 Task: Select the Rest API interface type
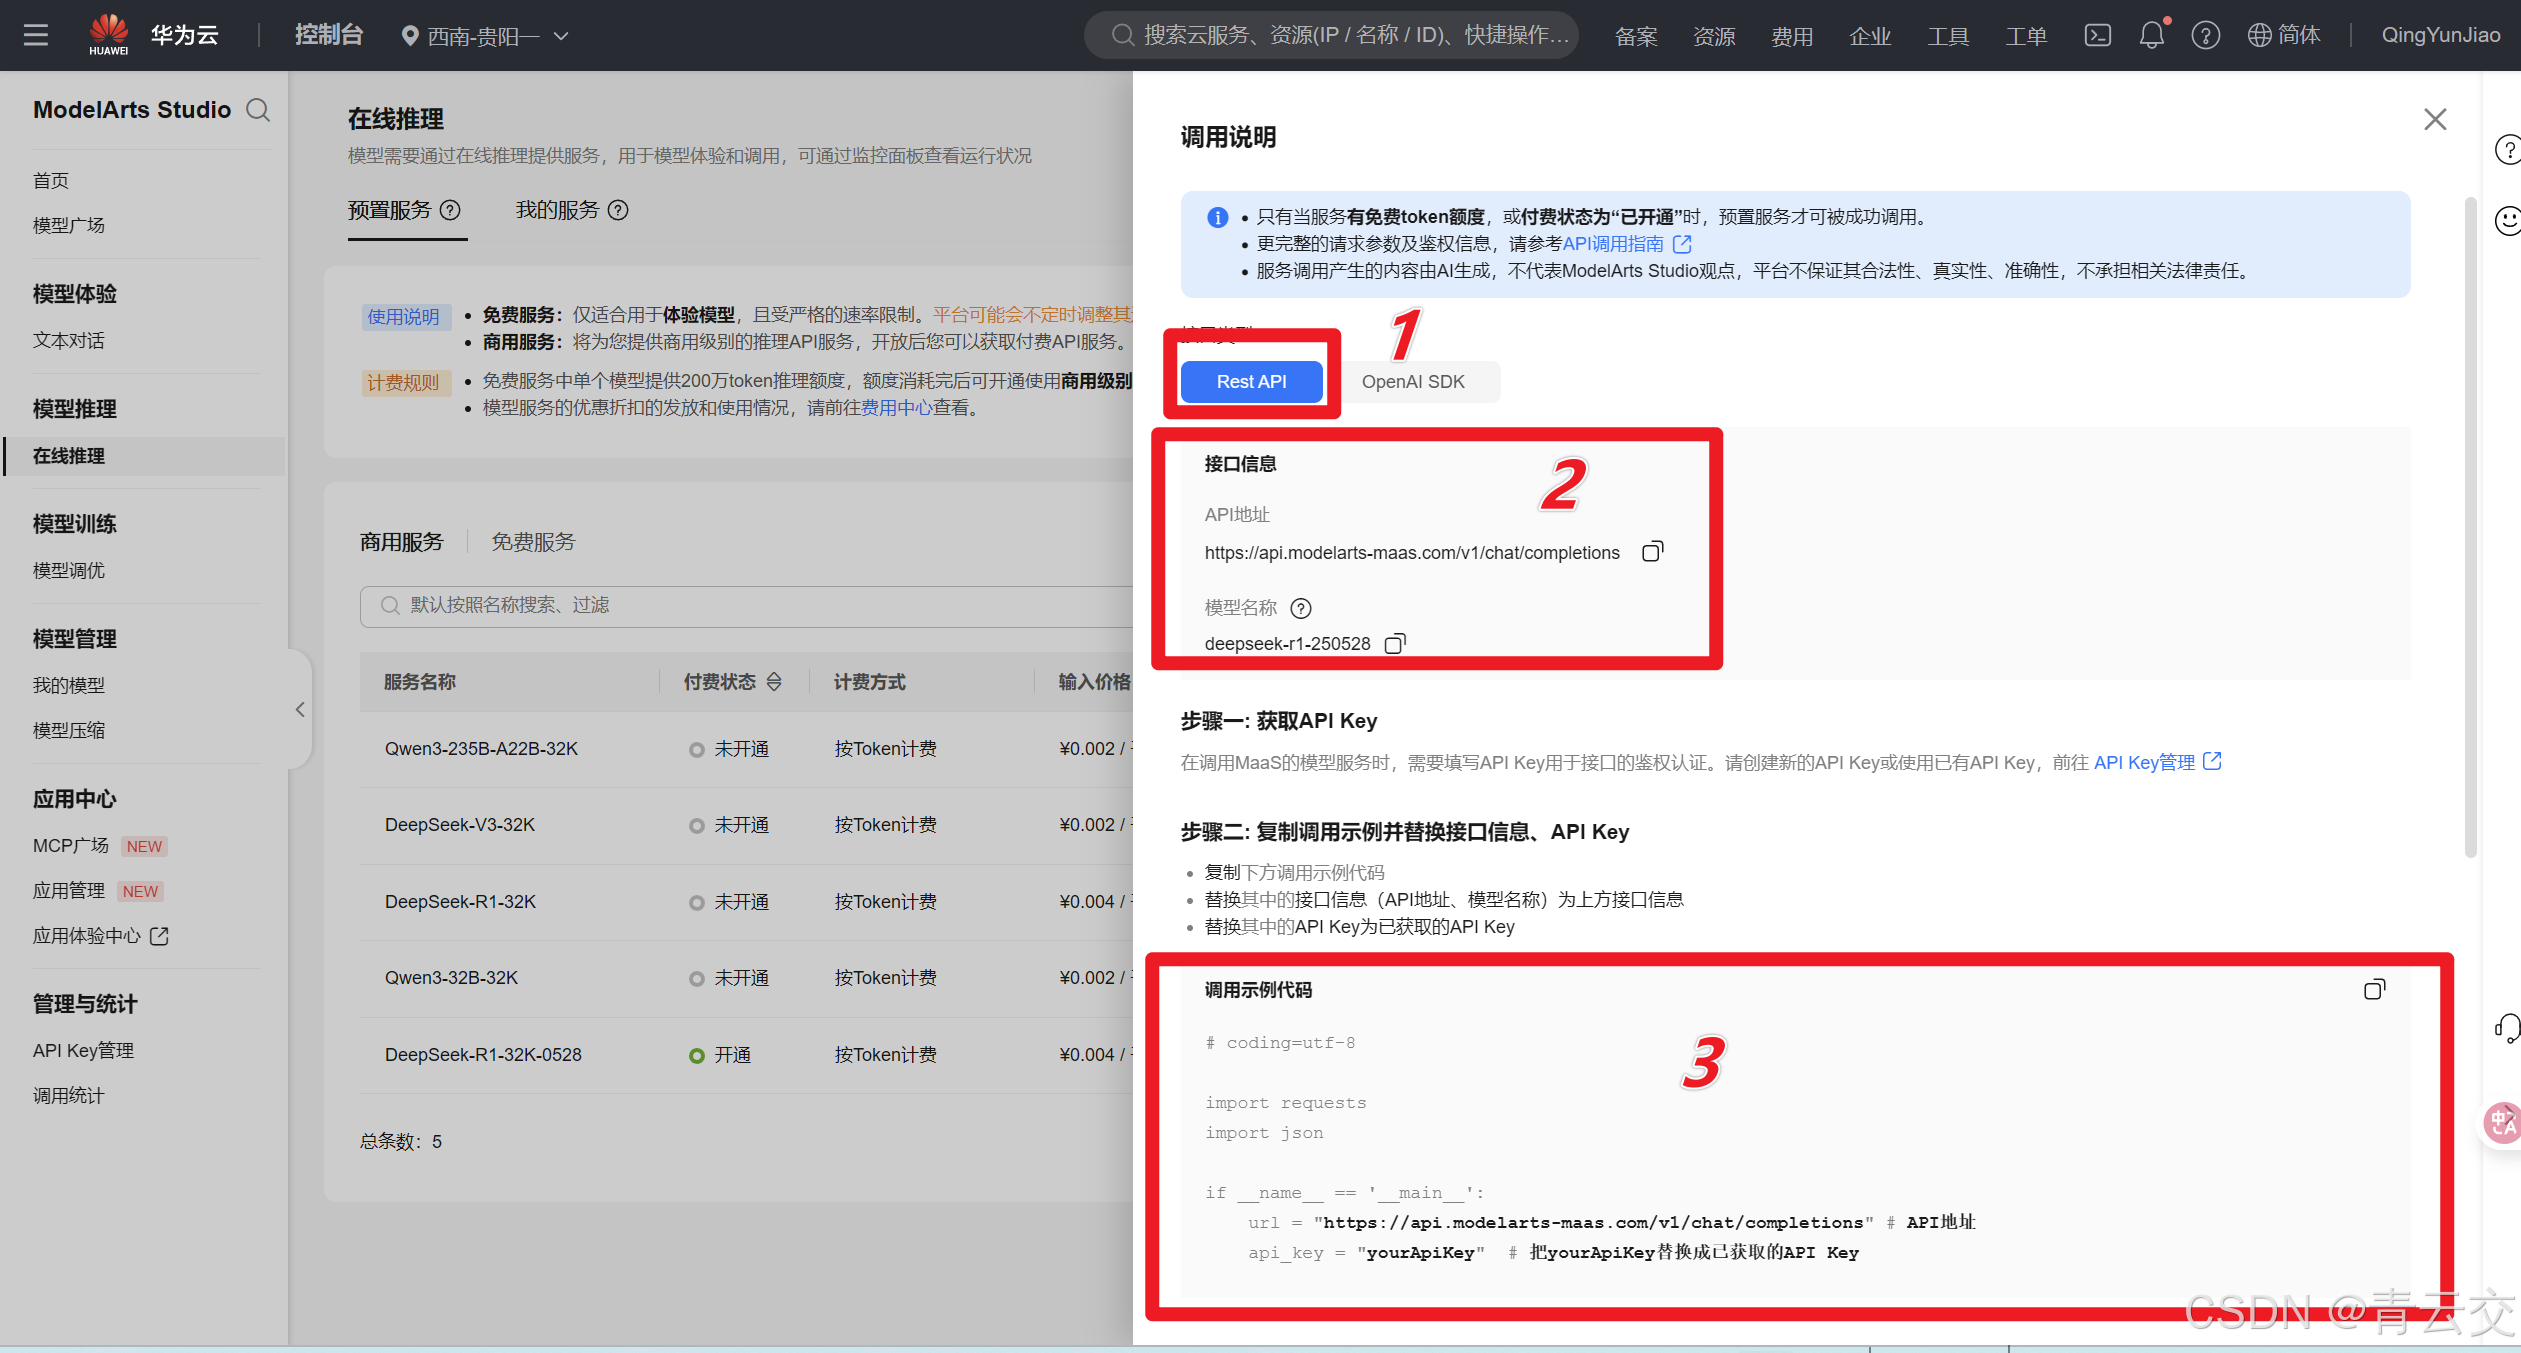pyautogui.click(x=1251, y=382)
